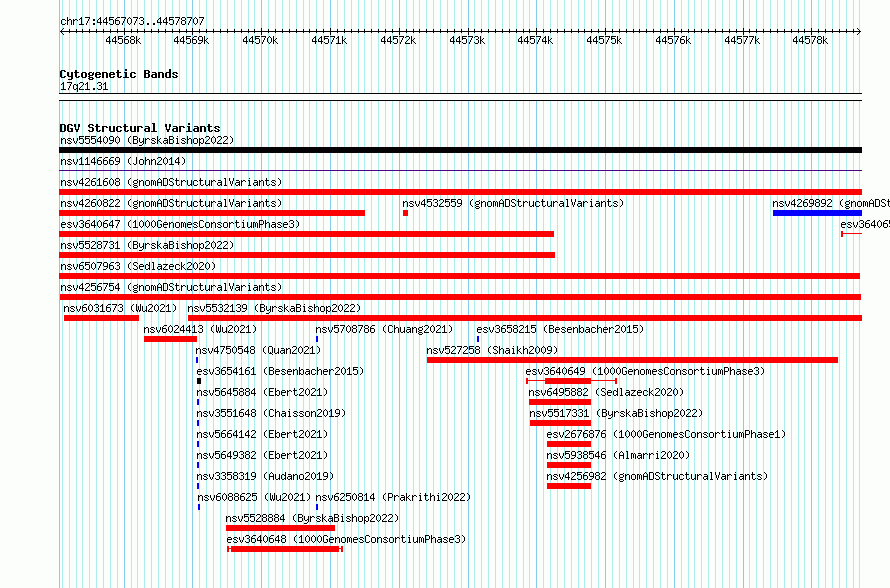Click nsv6031673 (Wu2021) label
Viewport: 890px width, 588px height.
coord(120,308)
